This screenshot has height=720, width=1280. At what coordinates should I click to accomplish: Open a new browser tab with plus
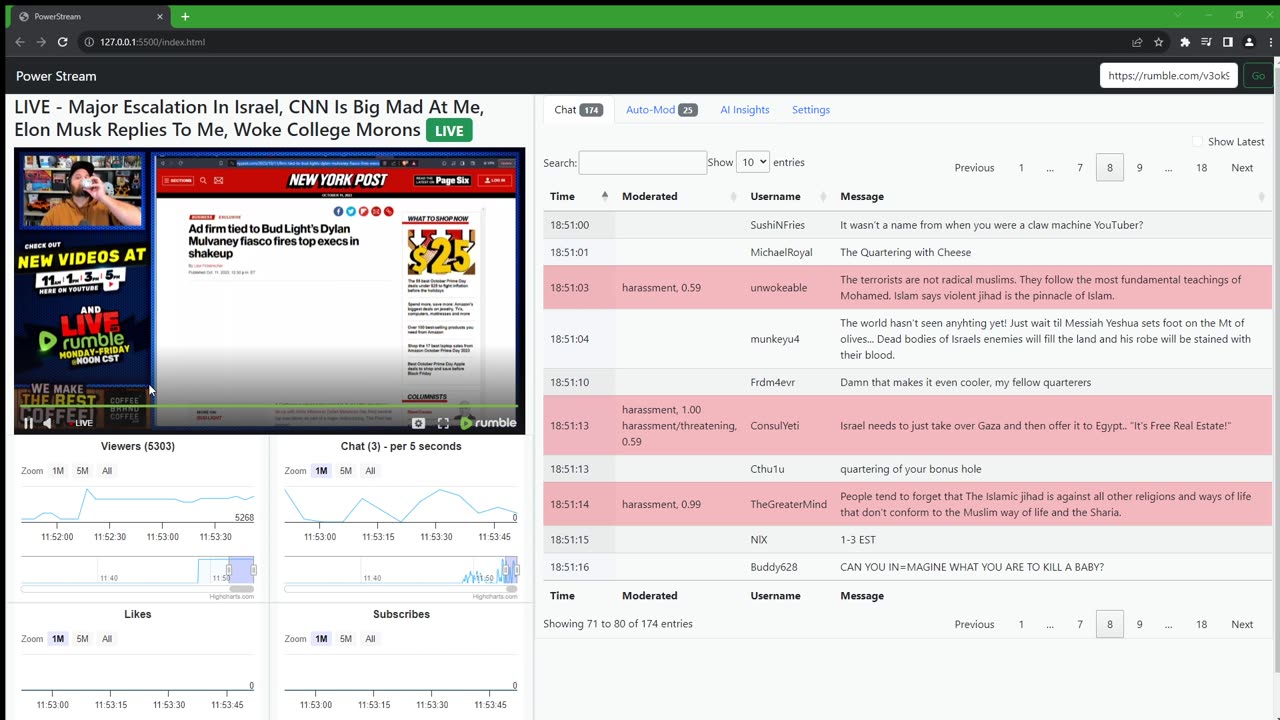185,17
